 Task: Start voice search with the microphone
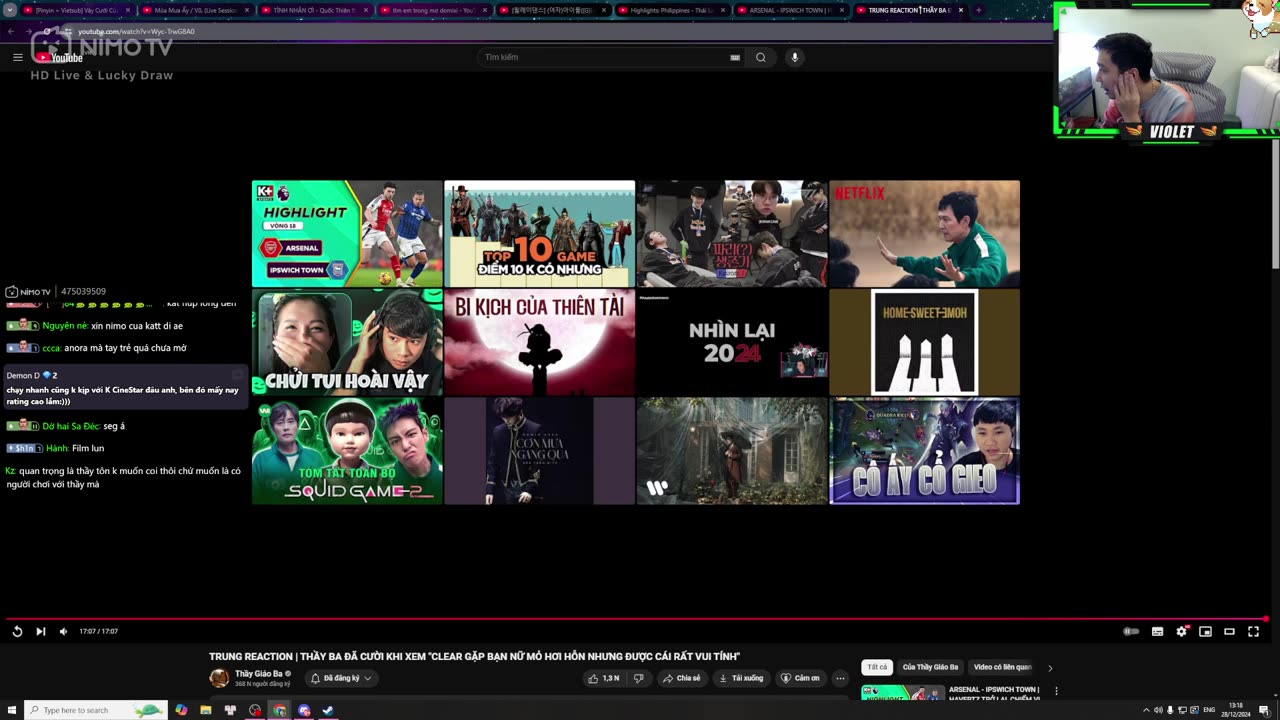point(795,57)
